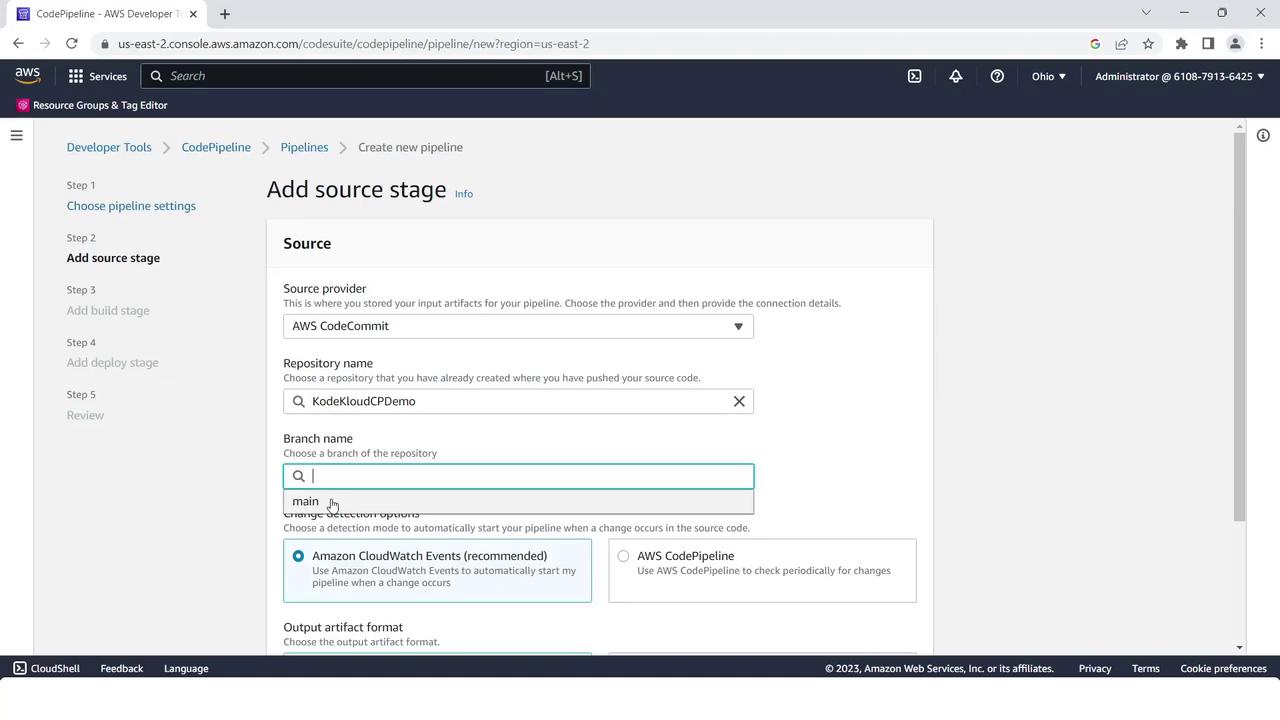Image resolution: width=1280 pixels, height=720 pixels.
Task: Select Amazon CloudWatch Events radio option
Action: [298, 556]
